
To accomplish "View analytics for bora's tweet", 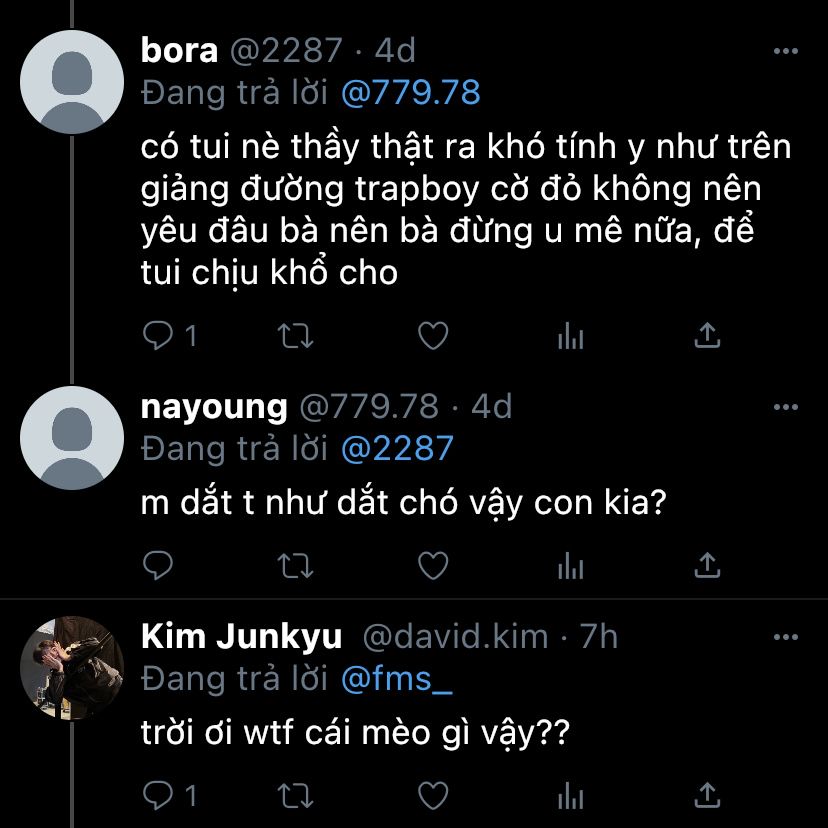I will [x=570, y=337].
